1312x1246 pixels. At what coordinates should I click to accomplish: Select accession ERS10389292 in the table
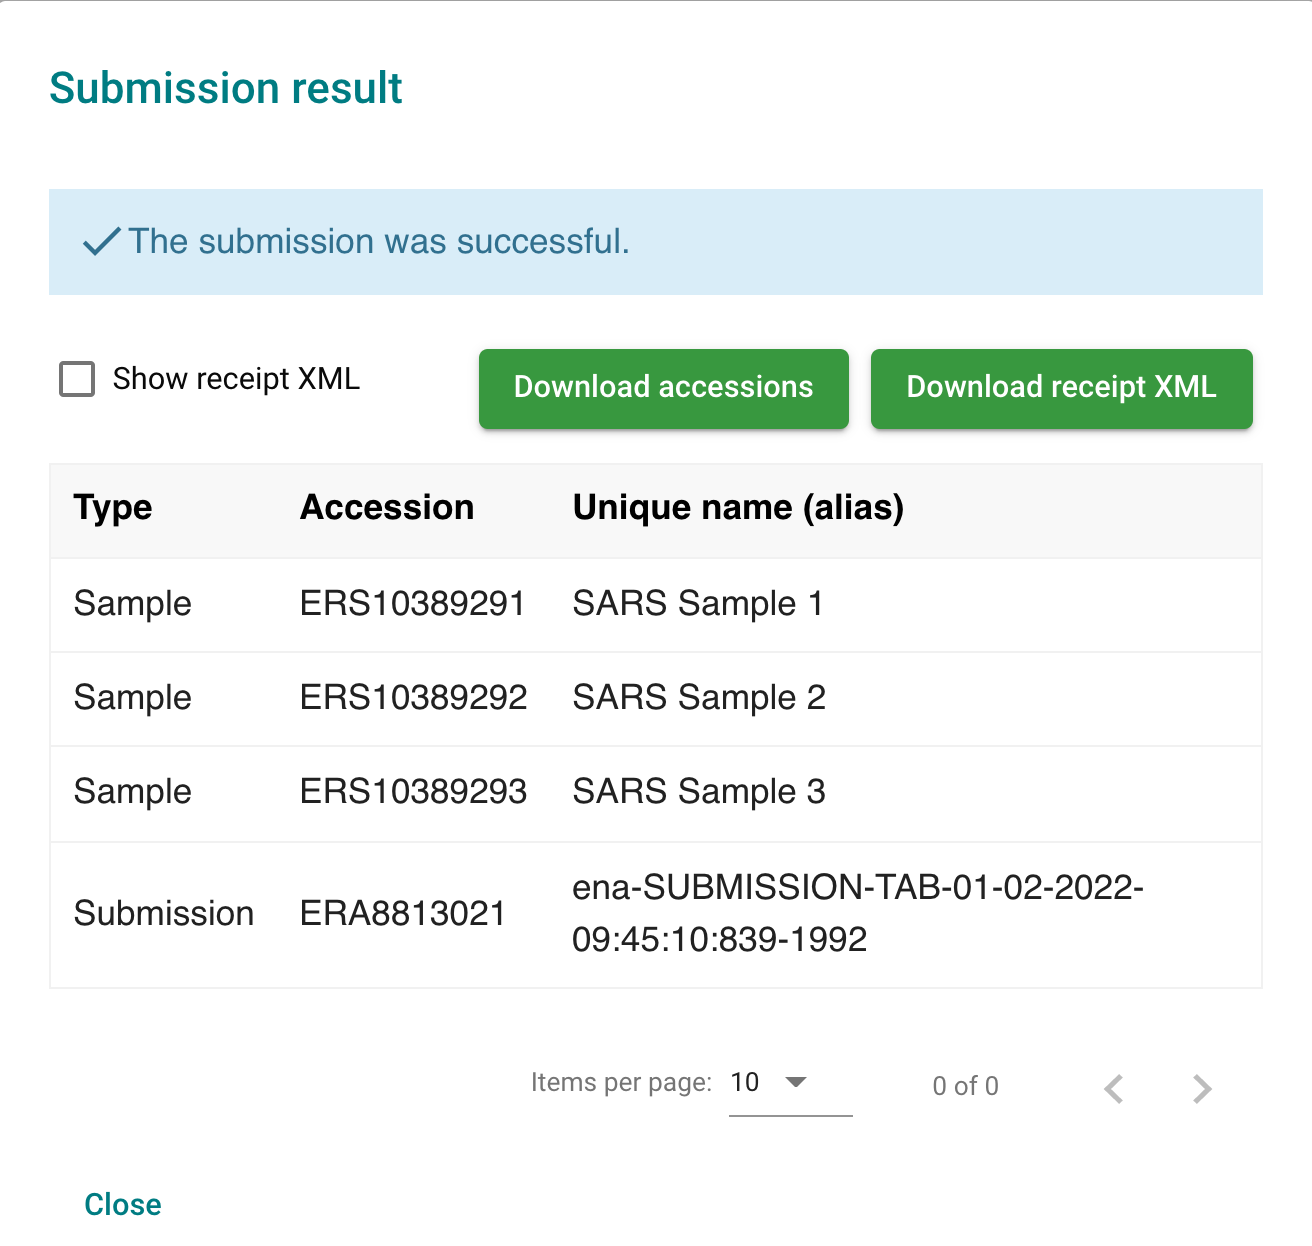(413, 698)
